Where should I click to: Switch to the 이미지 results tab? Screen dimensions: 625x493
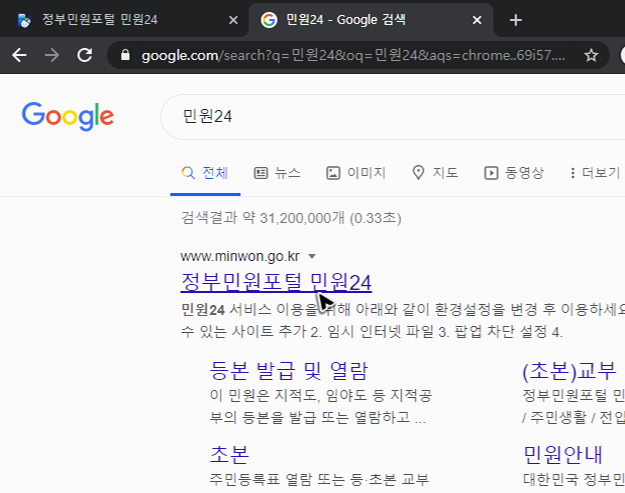pyautogui.click(x=356, y=173)
